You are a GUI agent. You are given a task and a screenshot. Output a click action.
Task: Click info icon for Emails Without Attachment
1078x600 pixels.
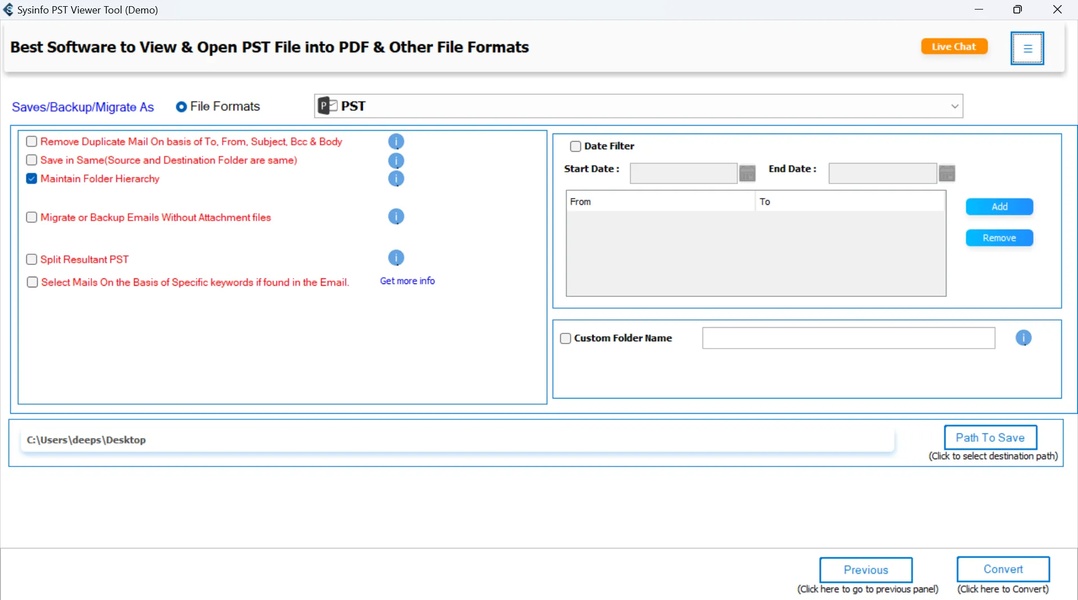[396, 217]
